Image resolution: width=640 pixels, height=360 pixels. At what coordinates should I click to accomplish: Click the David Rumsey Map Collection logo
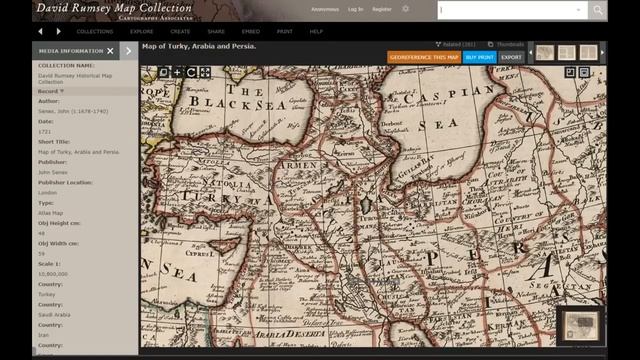(x=114, y=11)
